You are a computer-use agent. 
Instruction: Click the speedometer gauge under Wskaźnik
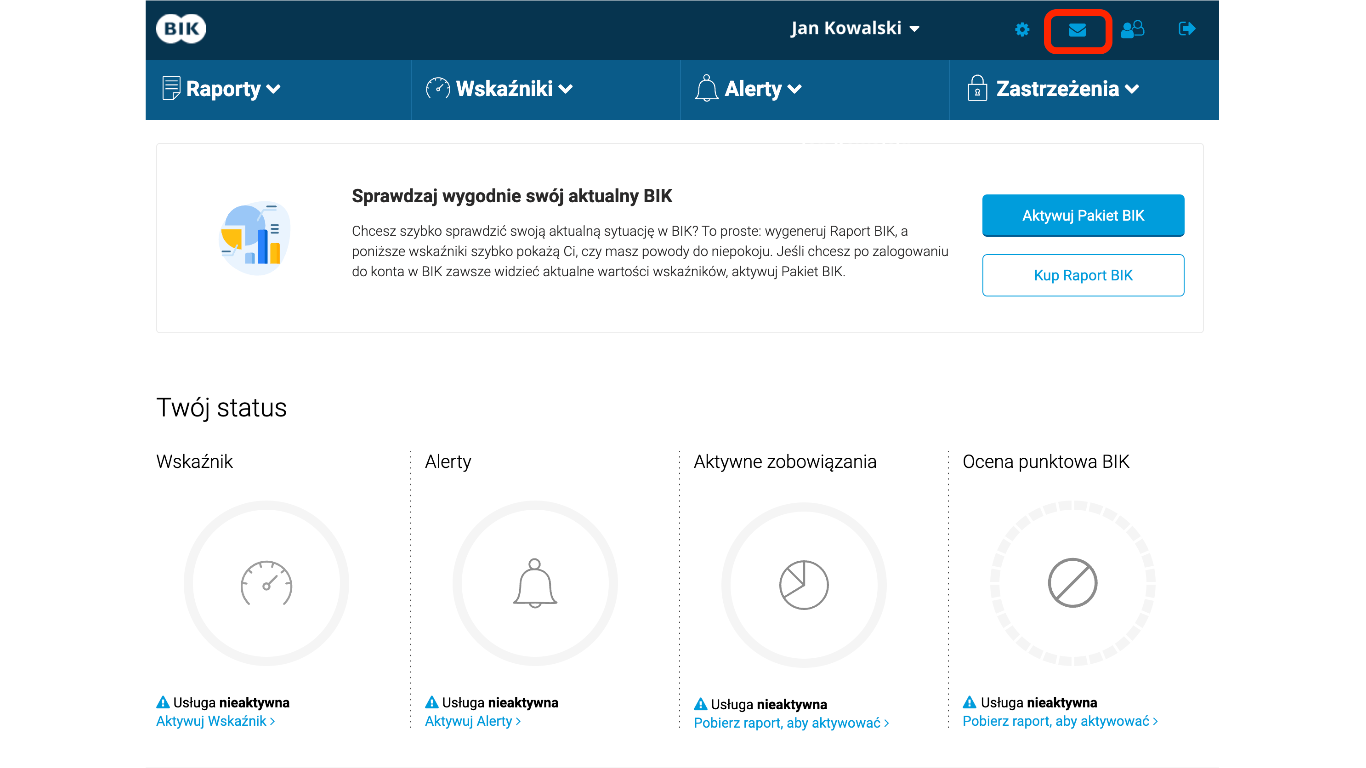(266, 584)
